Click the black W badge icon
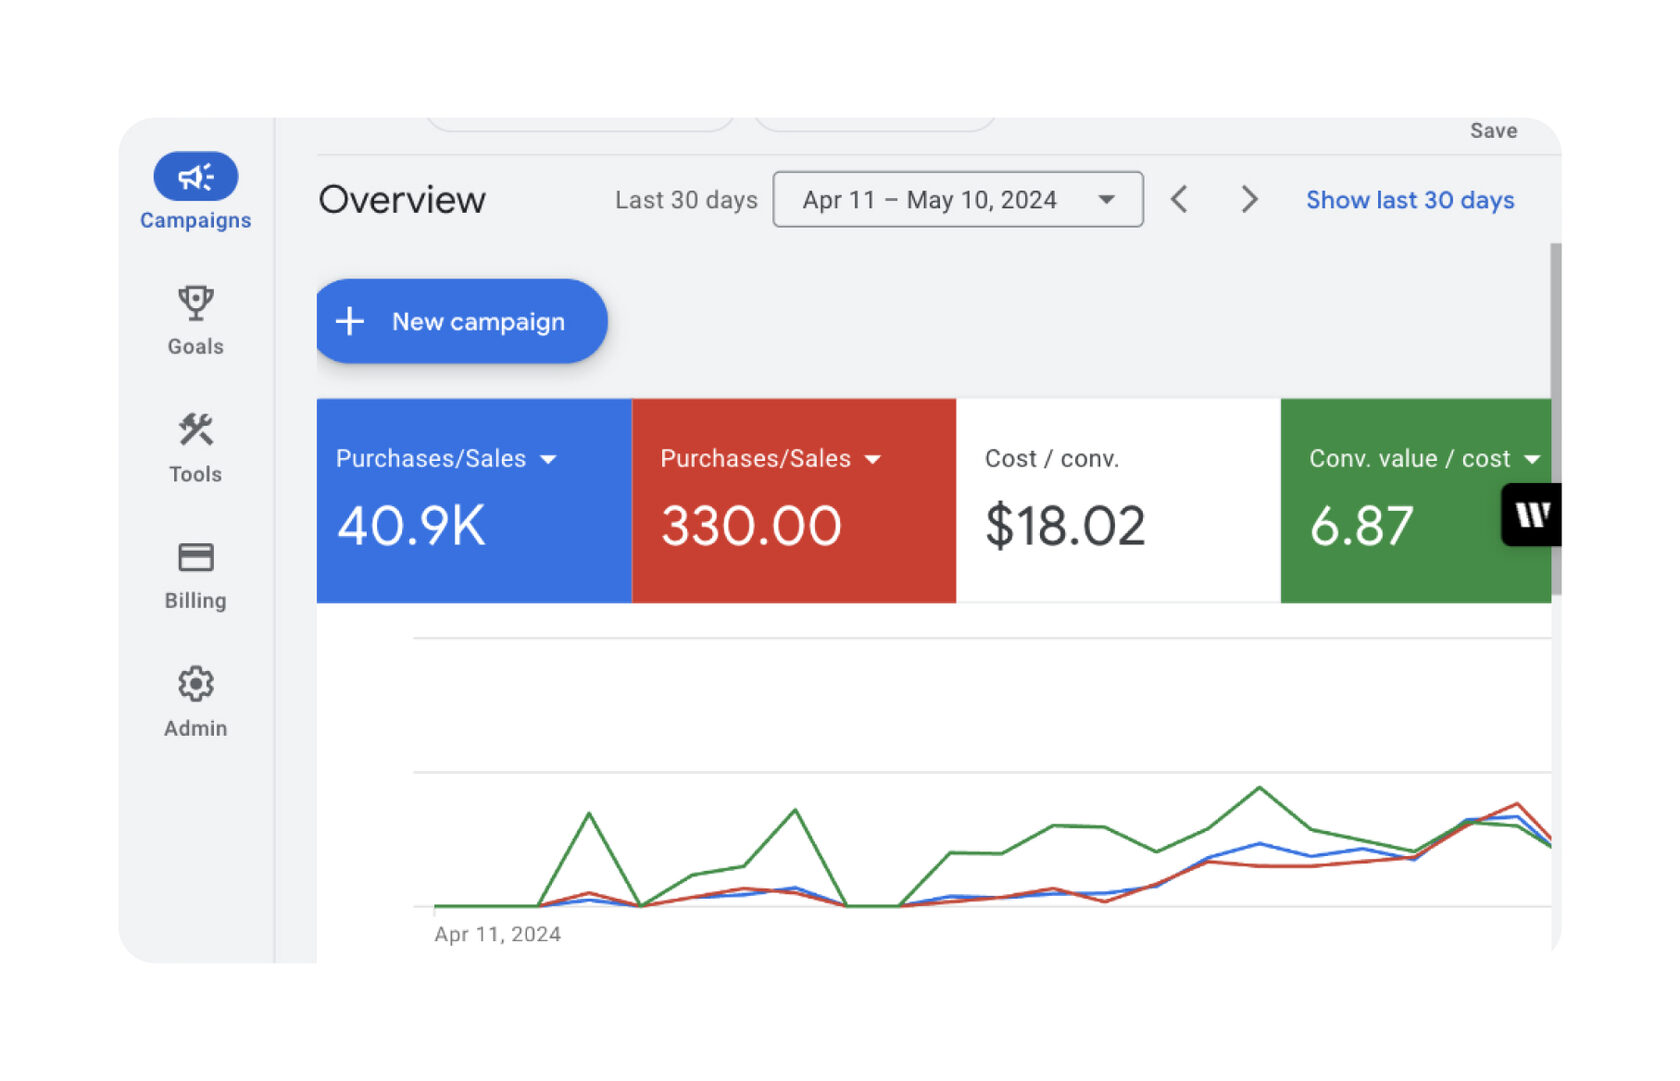 pyautogui.click(x=1532, y=515)
